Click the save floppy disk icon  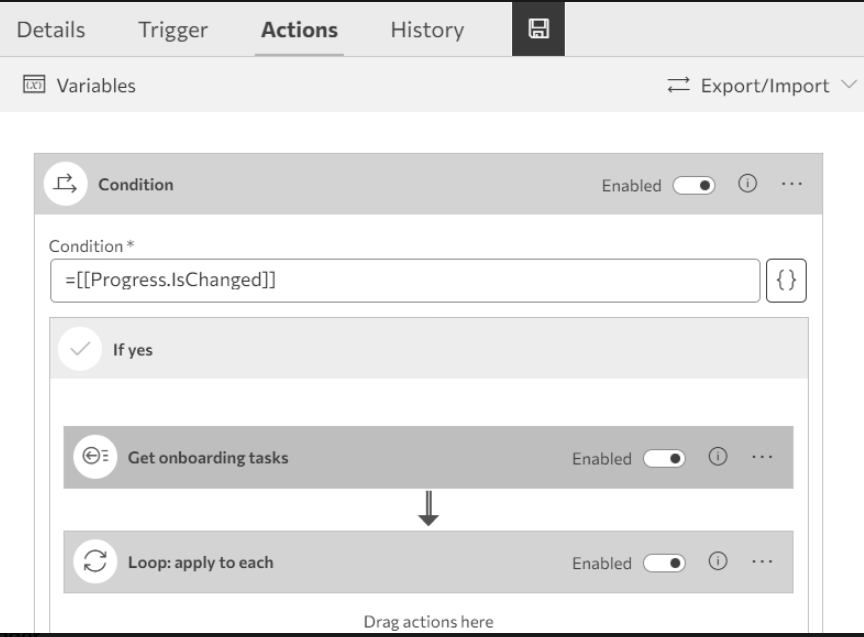point(538,29)
